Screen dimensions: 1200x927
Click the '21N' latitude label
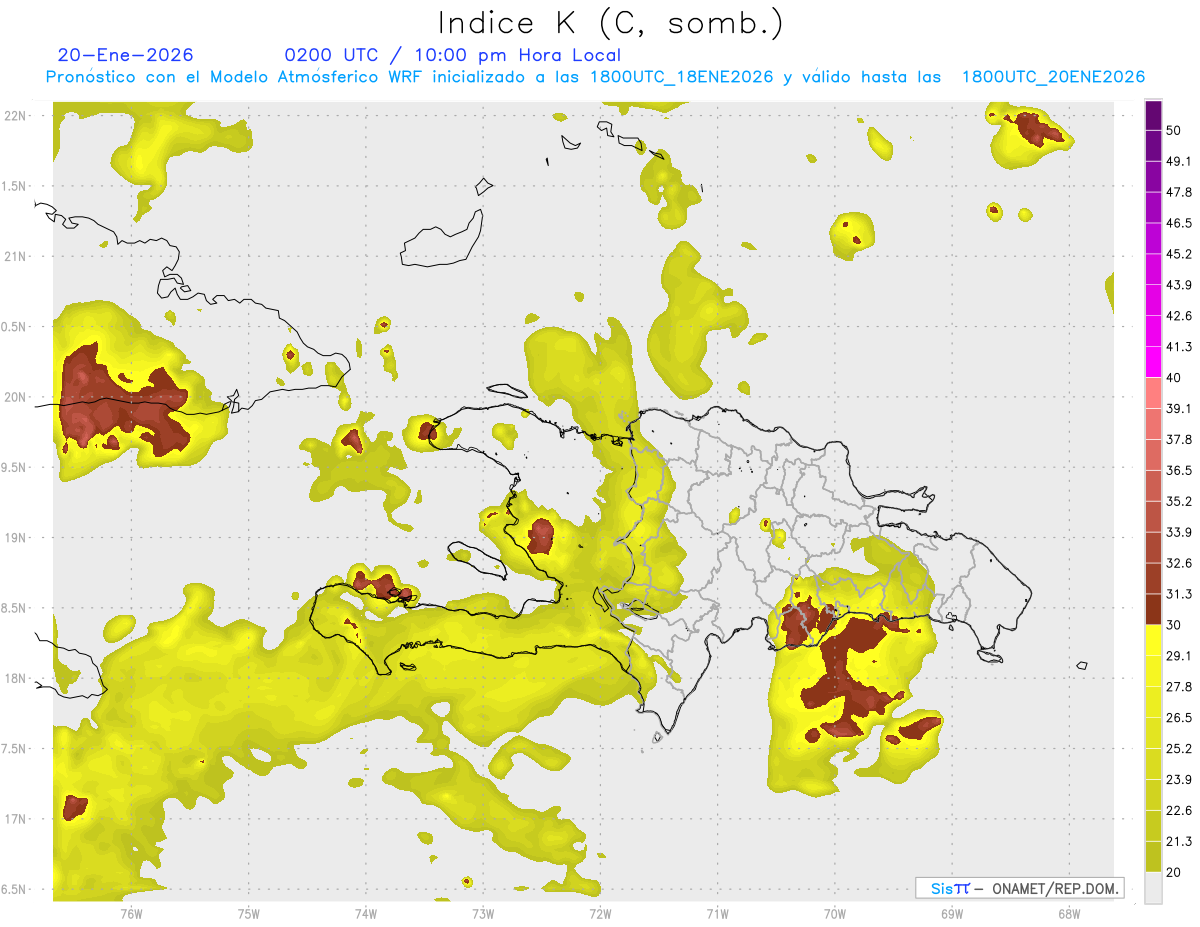click(15, 256)
